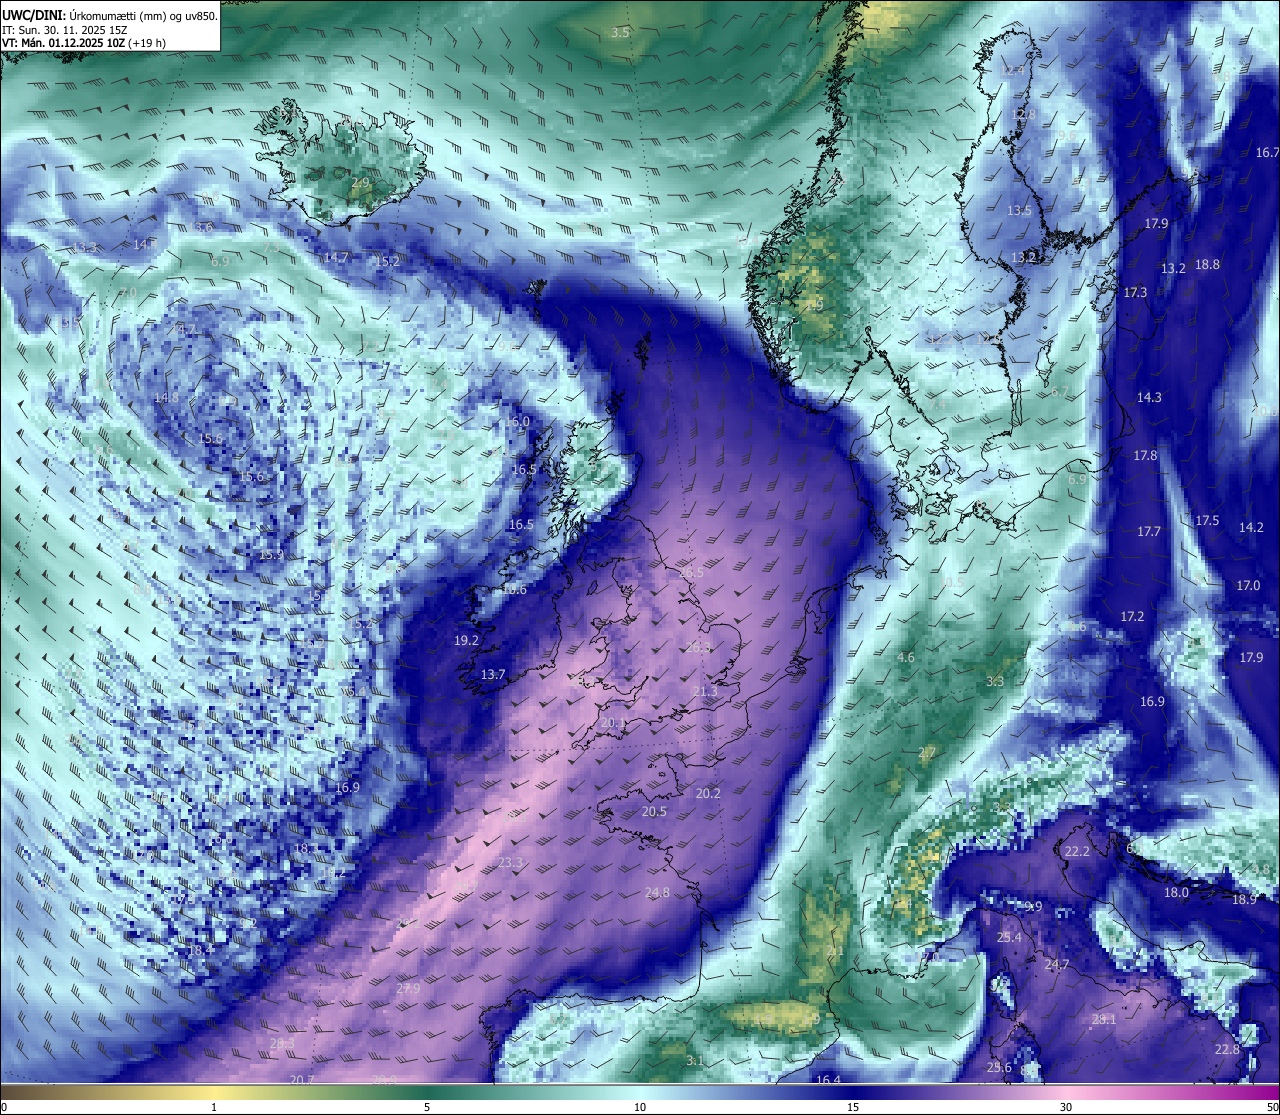Click the 30 tick on the color scale
The height and width of the screenshot is (1115, 1280).
[x=1066, y=1107]
